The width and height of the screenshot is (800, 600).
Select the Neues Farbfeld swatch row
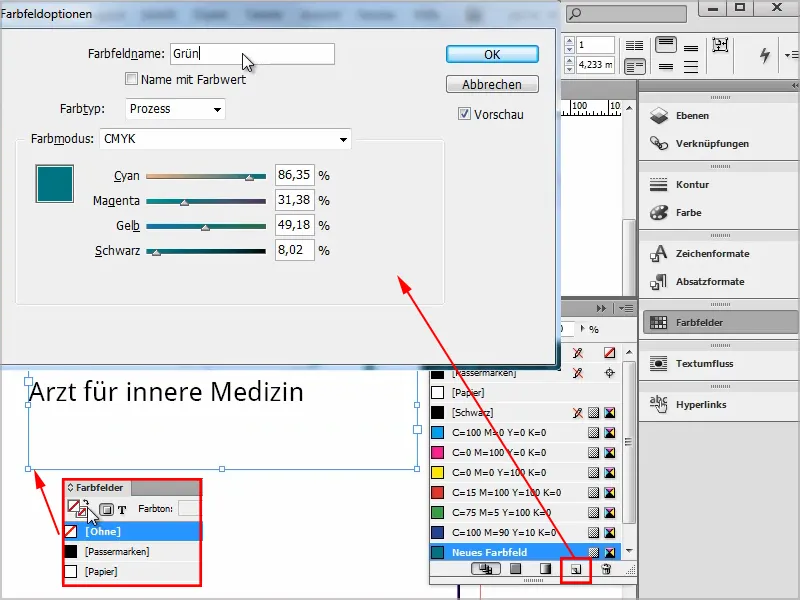point(526,552)
